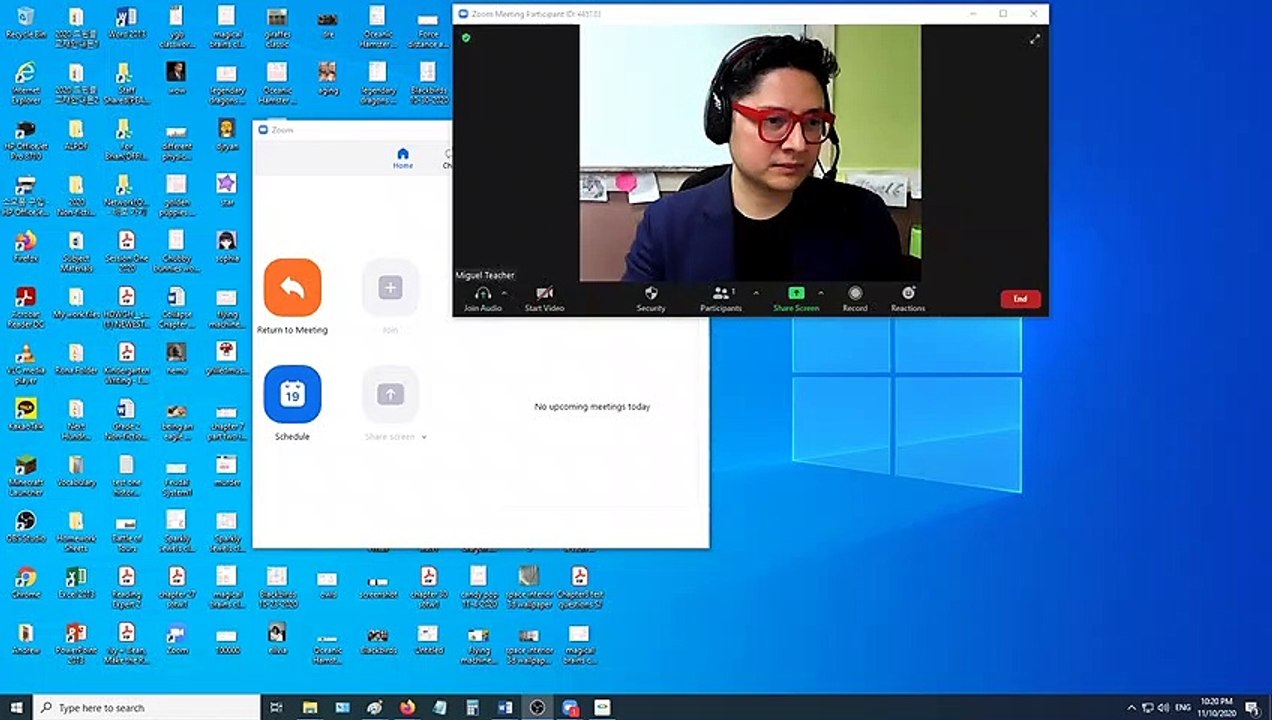Open Word from the taskbar
The height and width of the screenshot is (720, 1272).
tap(505, 707)
